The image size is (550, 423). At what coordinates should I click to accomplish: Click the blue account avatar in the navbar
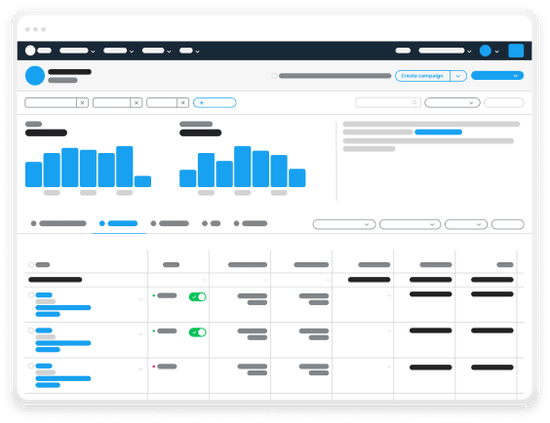click(485, 51)
